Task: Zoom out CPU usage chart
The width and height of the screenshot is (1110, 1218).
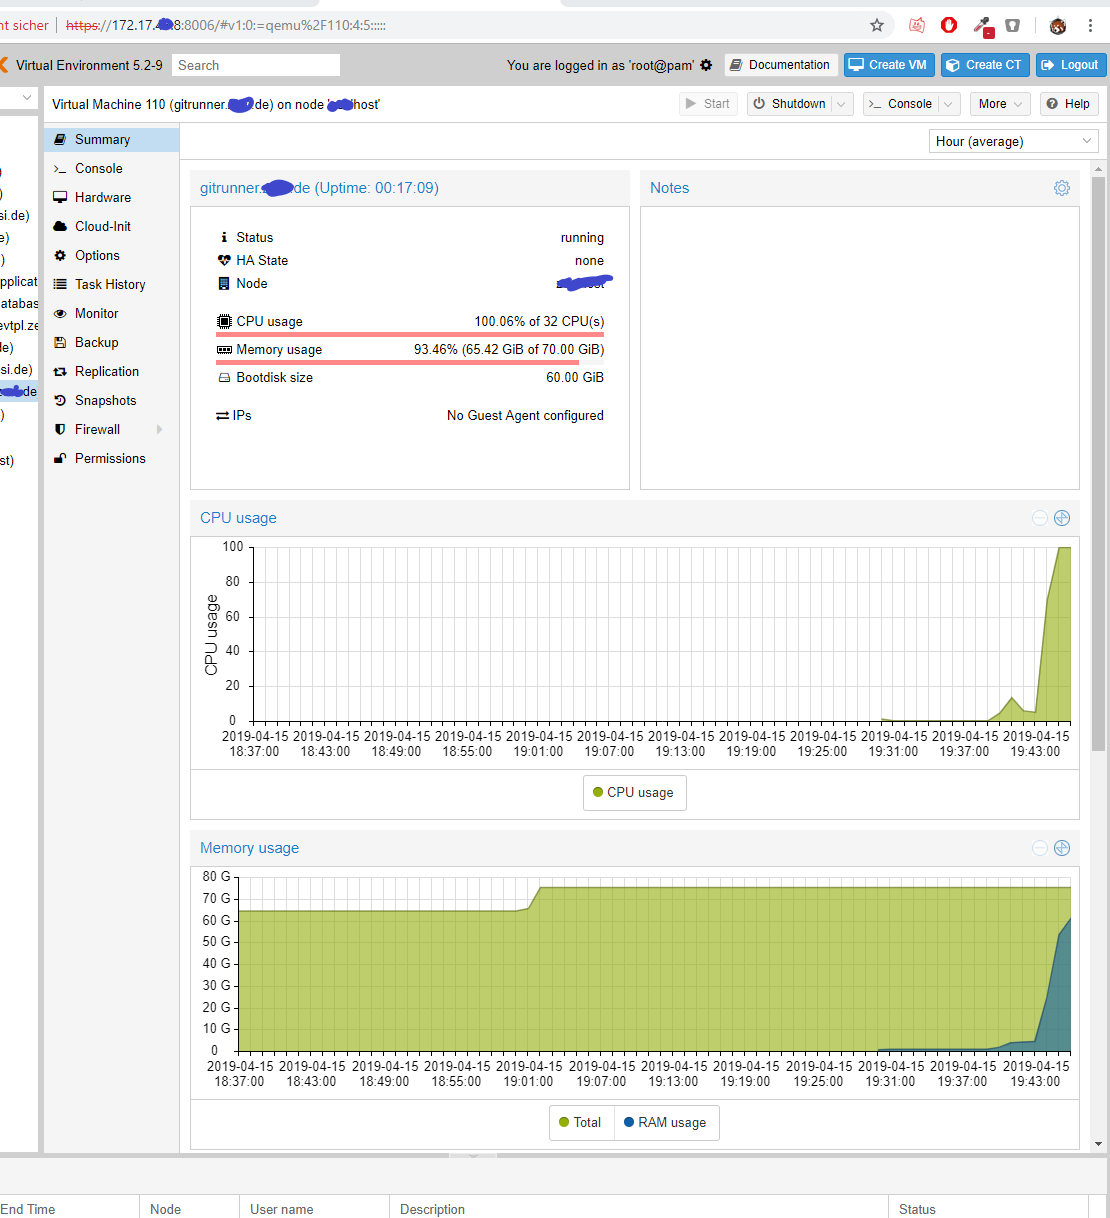Action: pos(1040,518)
